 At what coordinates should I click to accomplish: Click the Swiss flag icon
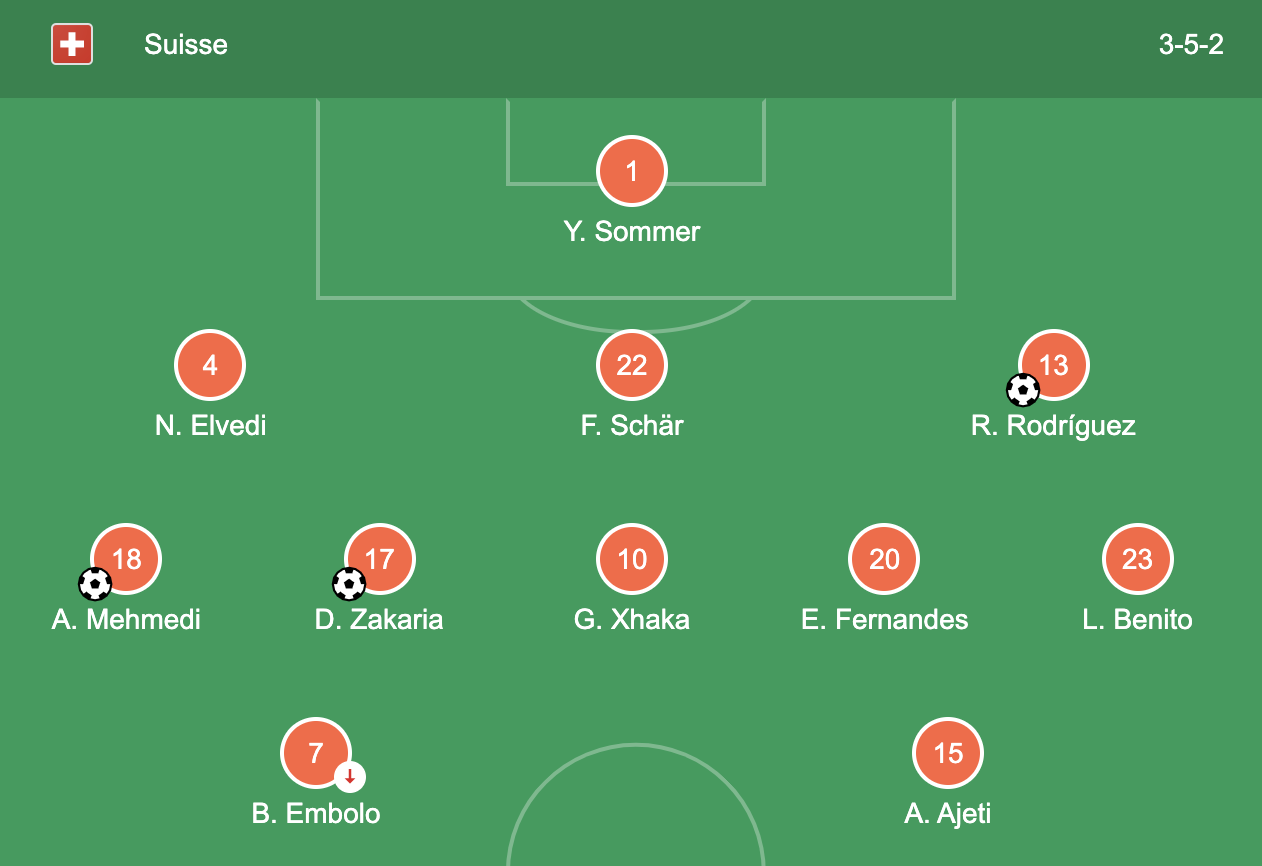[72, 45]
